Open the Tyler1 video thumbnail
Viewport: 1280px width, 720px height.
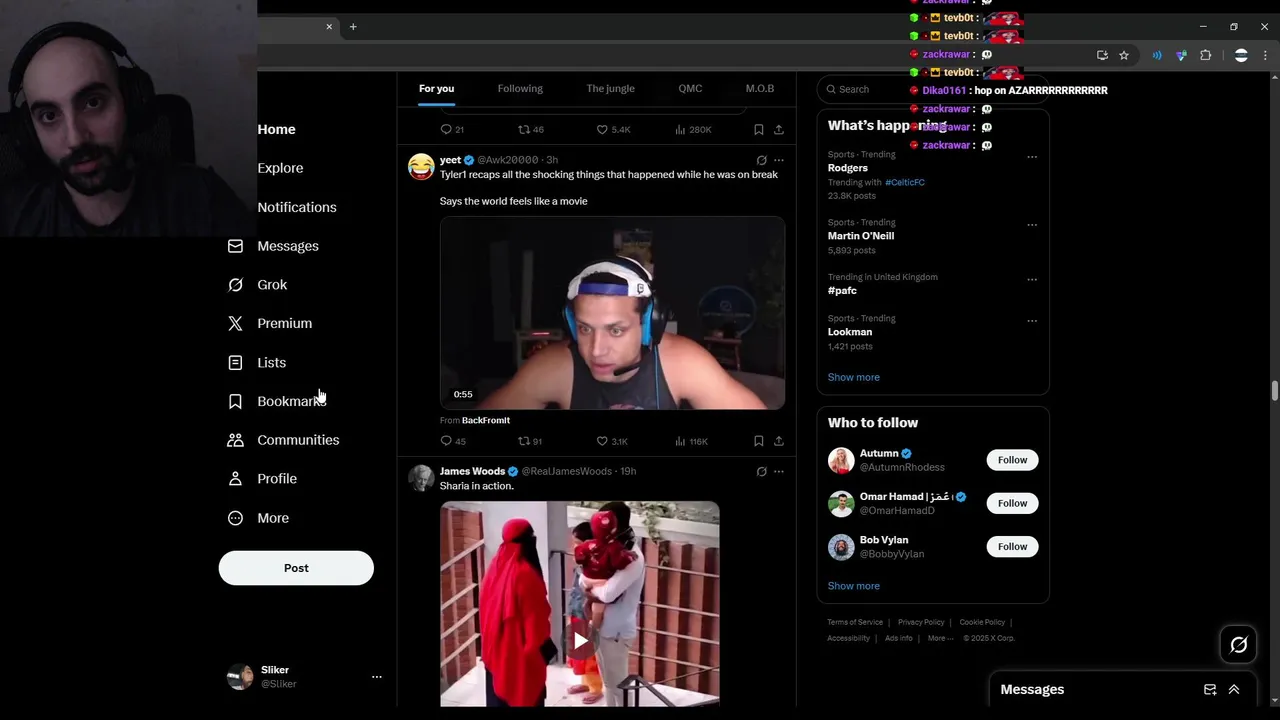pyautogui.click(x=612, y=313)
